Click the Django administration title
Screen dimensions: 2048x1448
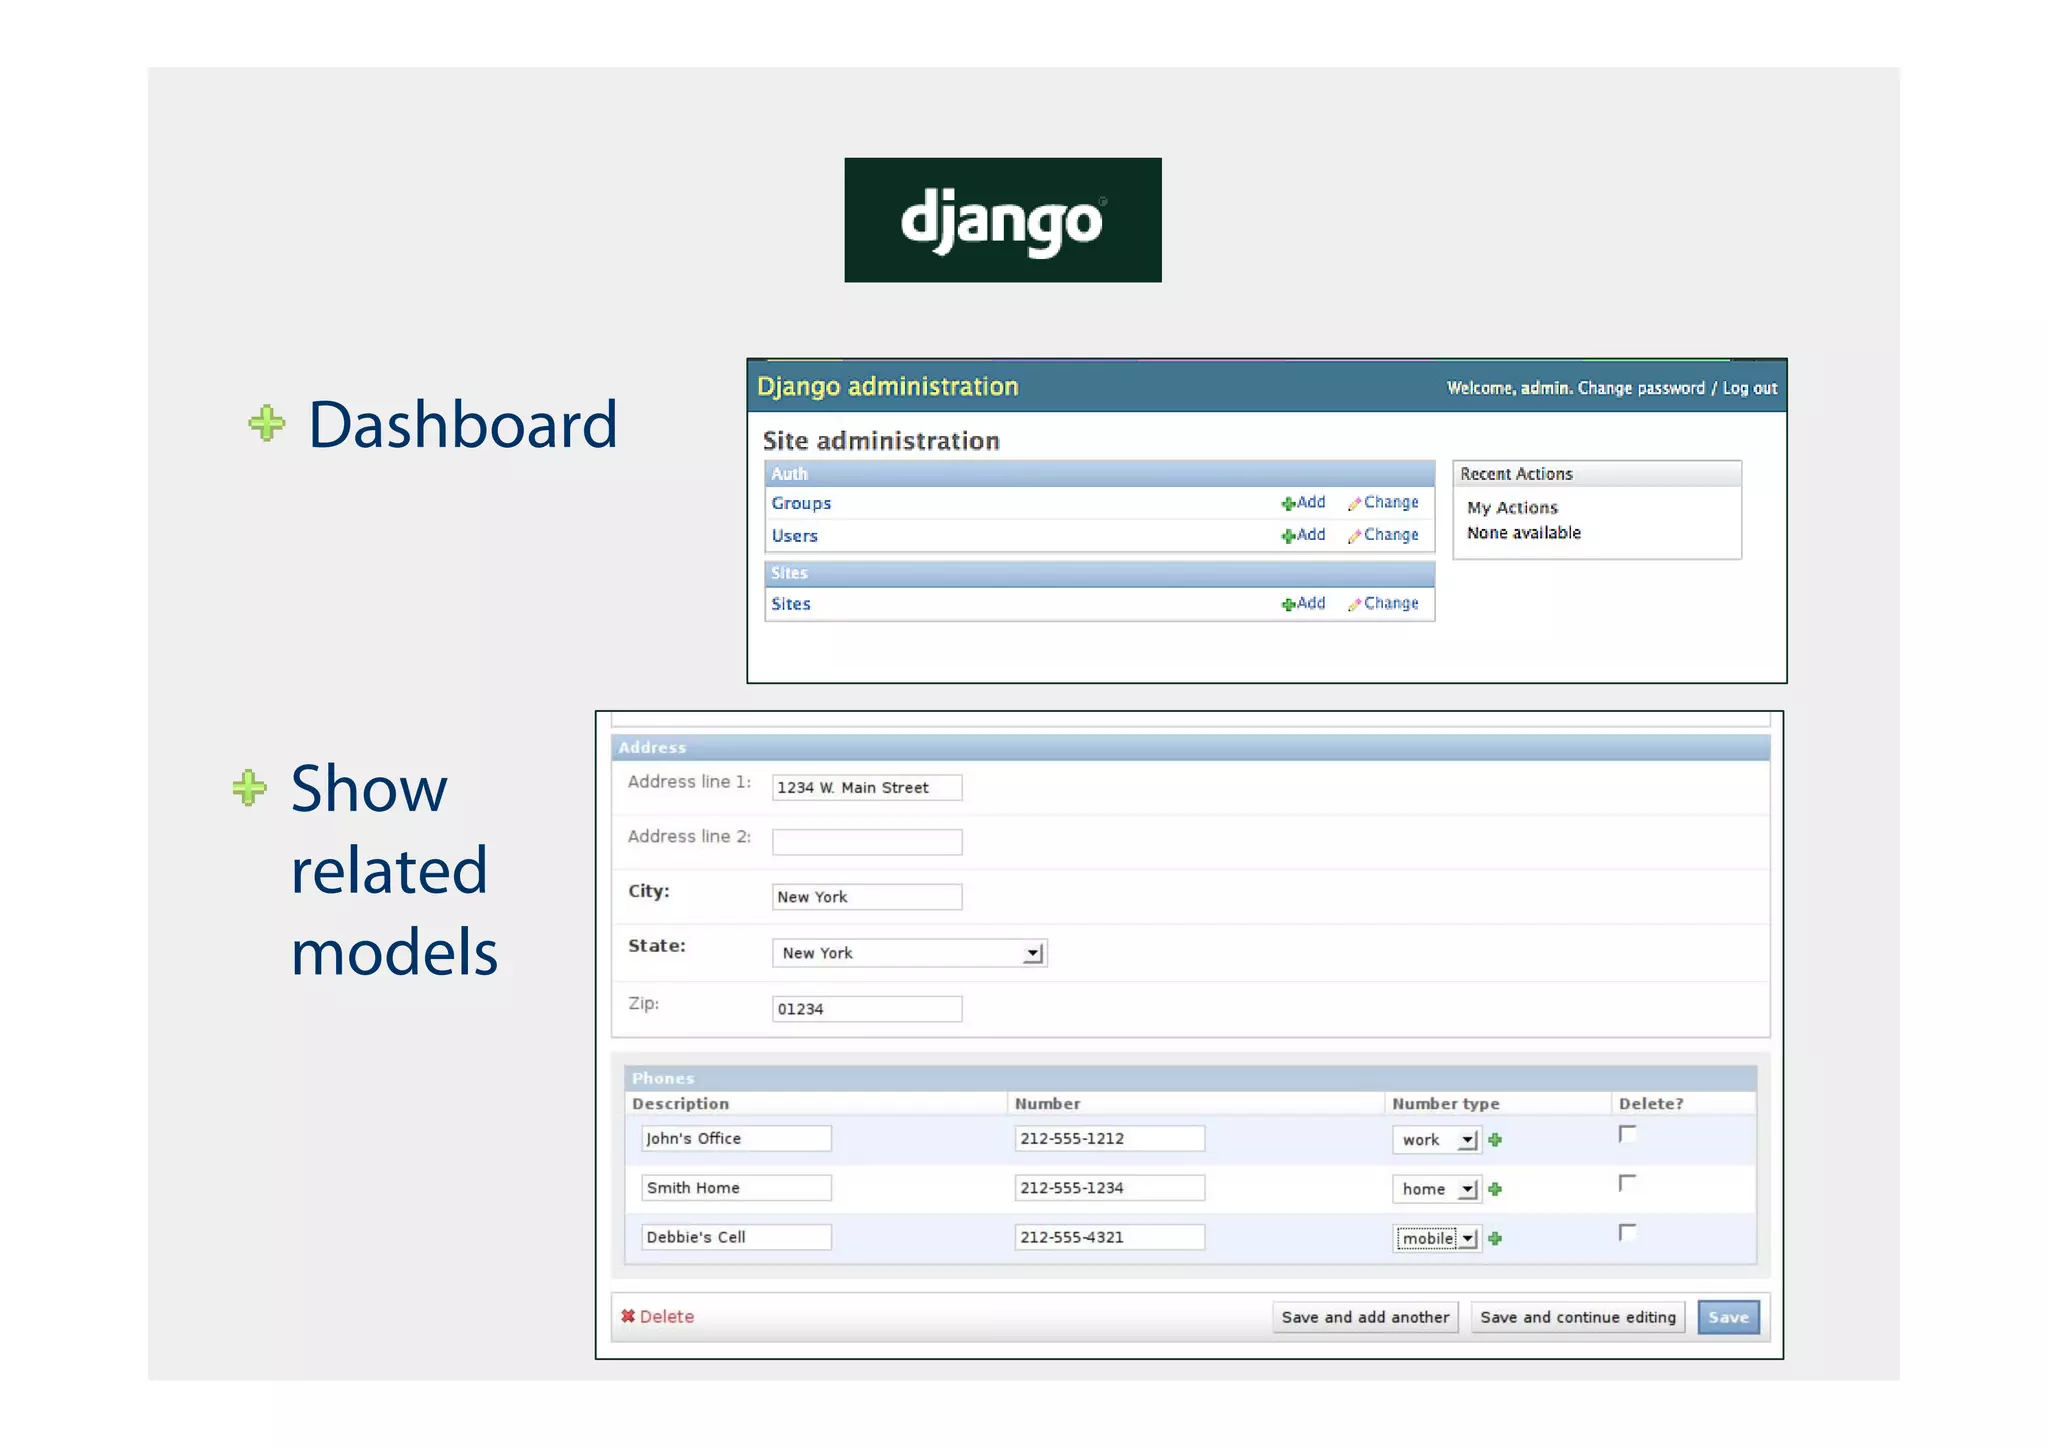888,387
